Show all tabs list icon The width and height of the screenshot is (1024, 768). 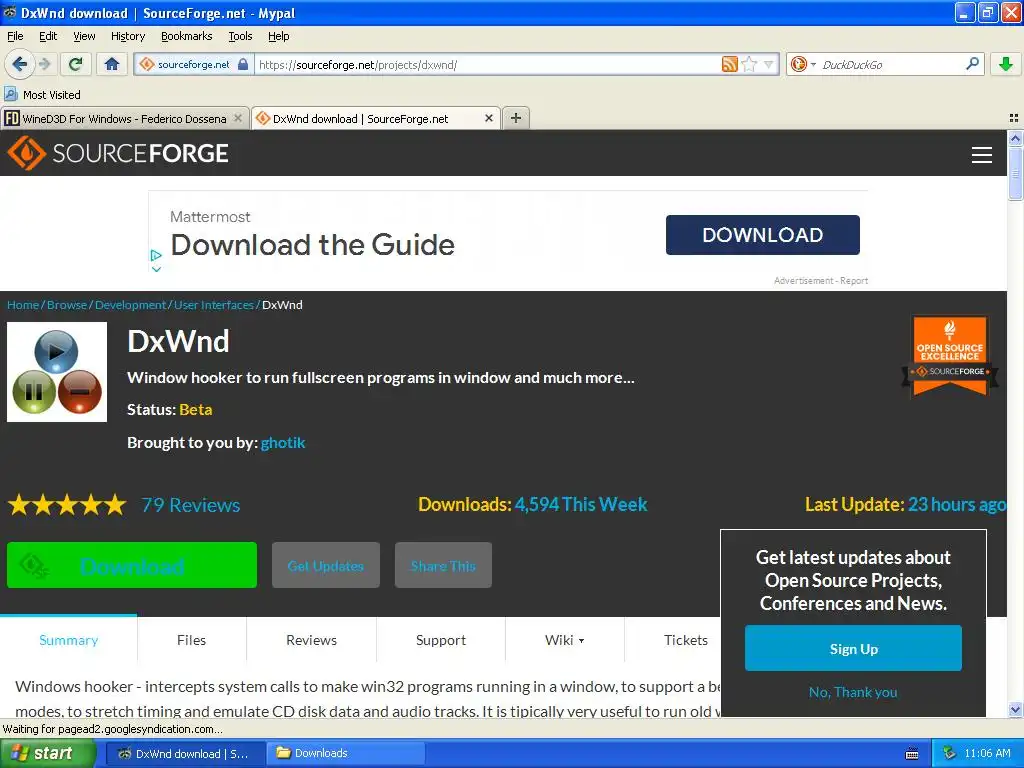tap(1014, 118)
